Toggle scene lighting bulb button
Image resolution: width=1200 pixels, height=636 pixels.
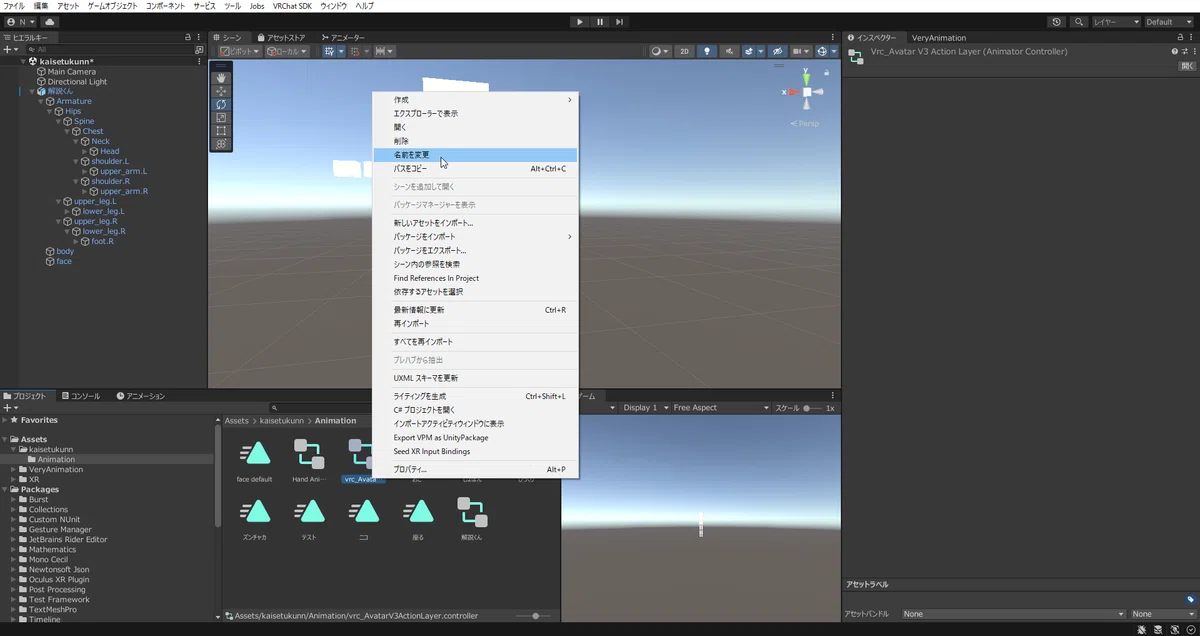click(708, 51)
